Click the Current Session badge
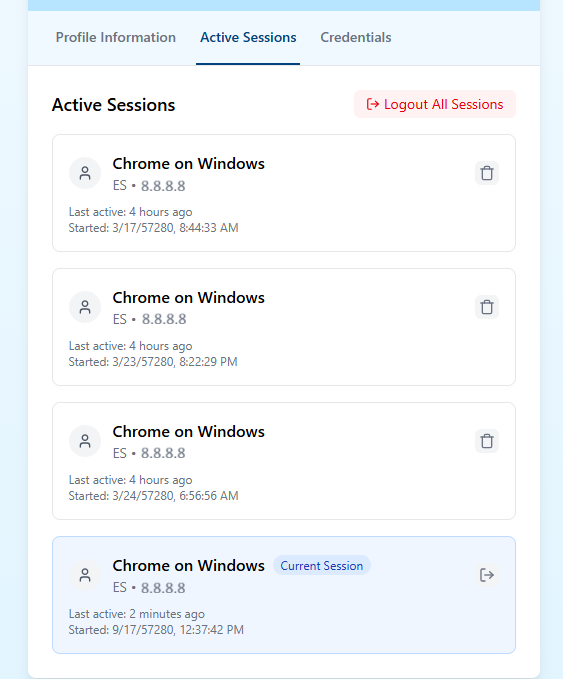Screen dimensions: 563x679 322,566
